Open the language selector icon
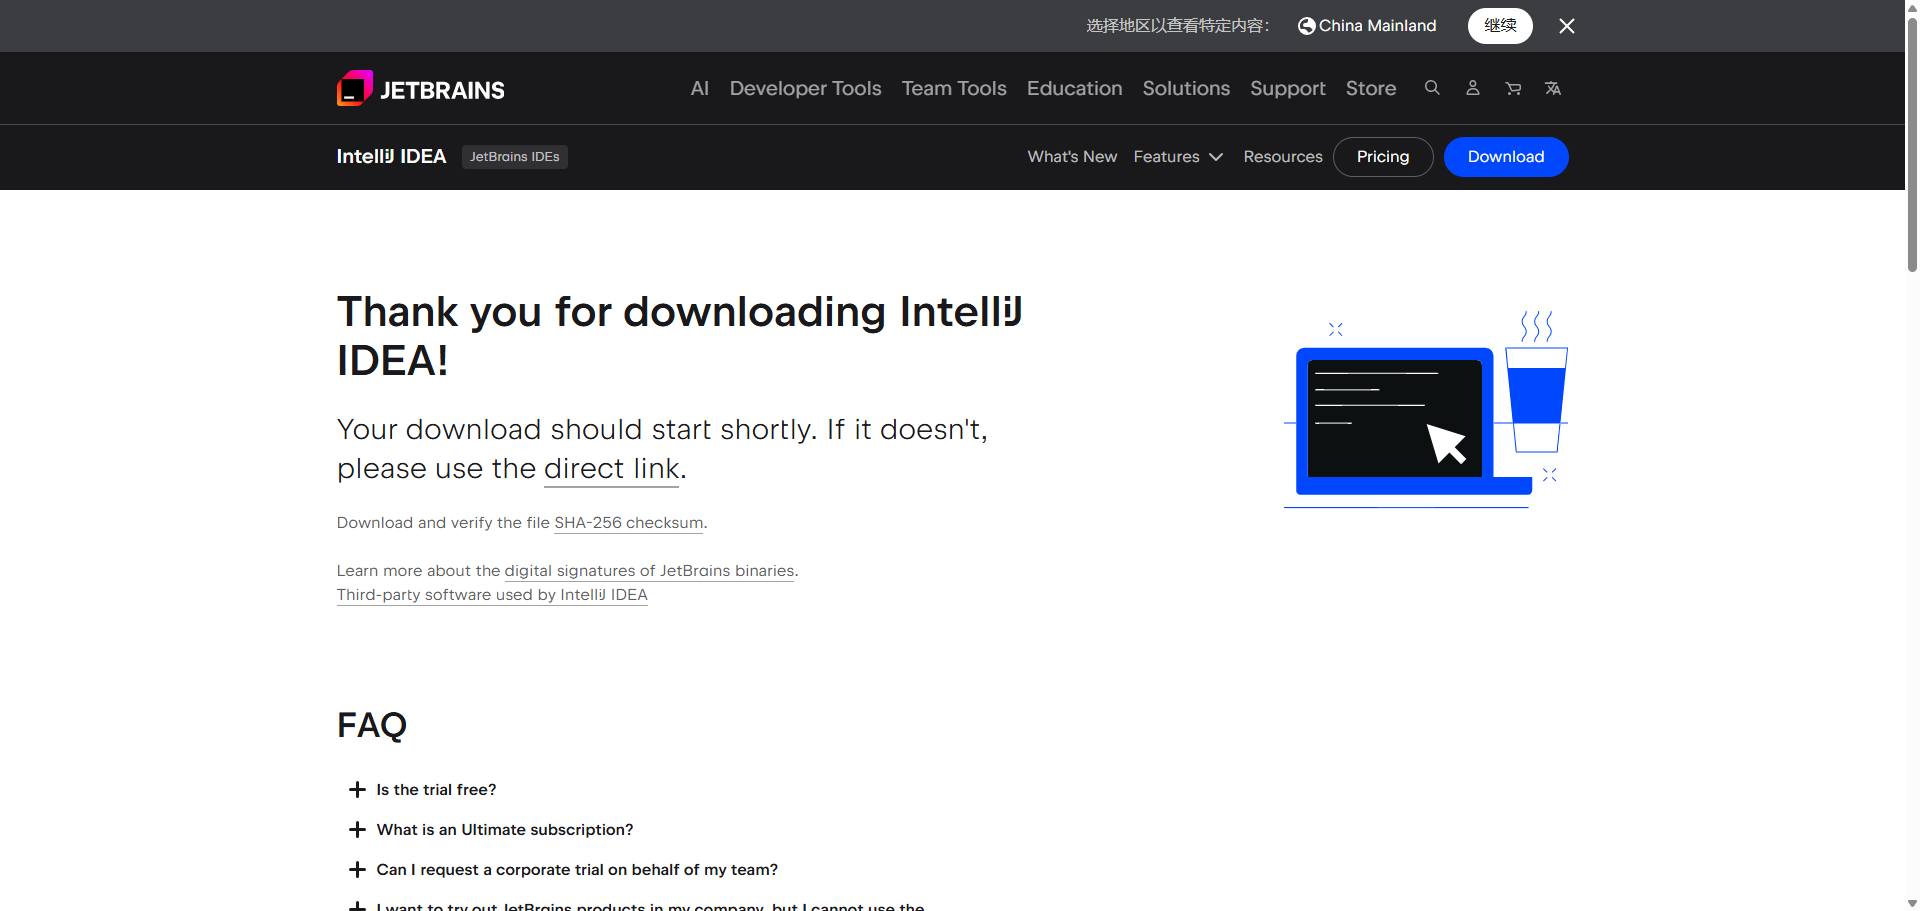Image resolution: width=1920 pixels, height=911 pixels. [x=1553, y=88]
